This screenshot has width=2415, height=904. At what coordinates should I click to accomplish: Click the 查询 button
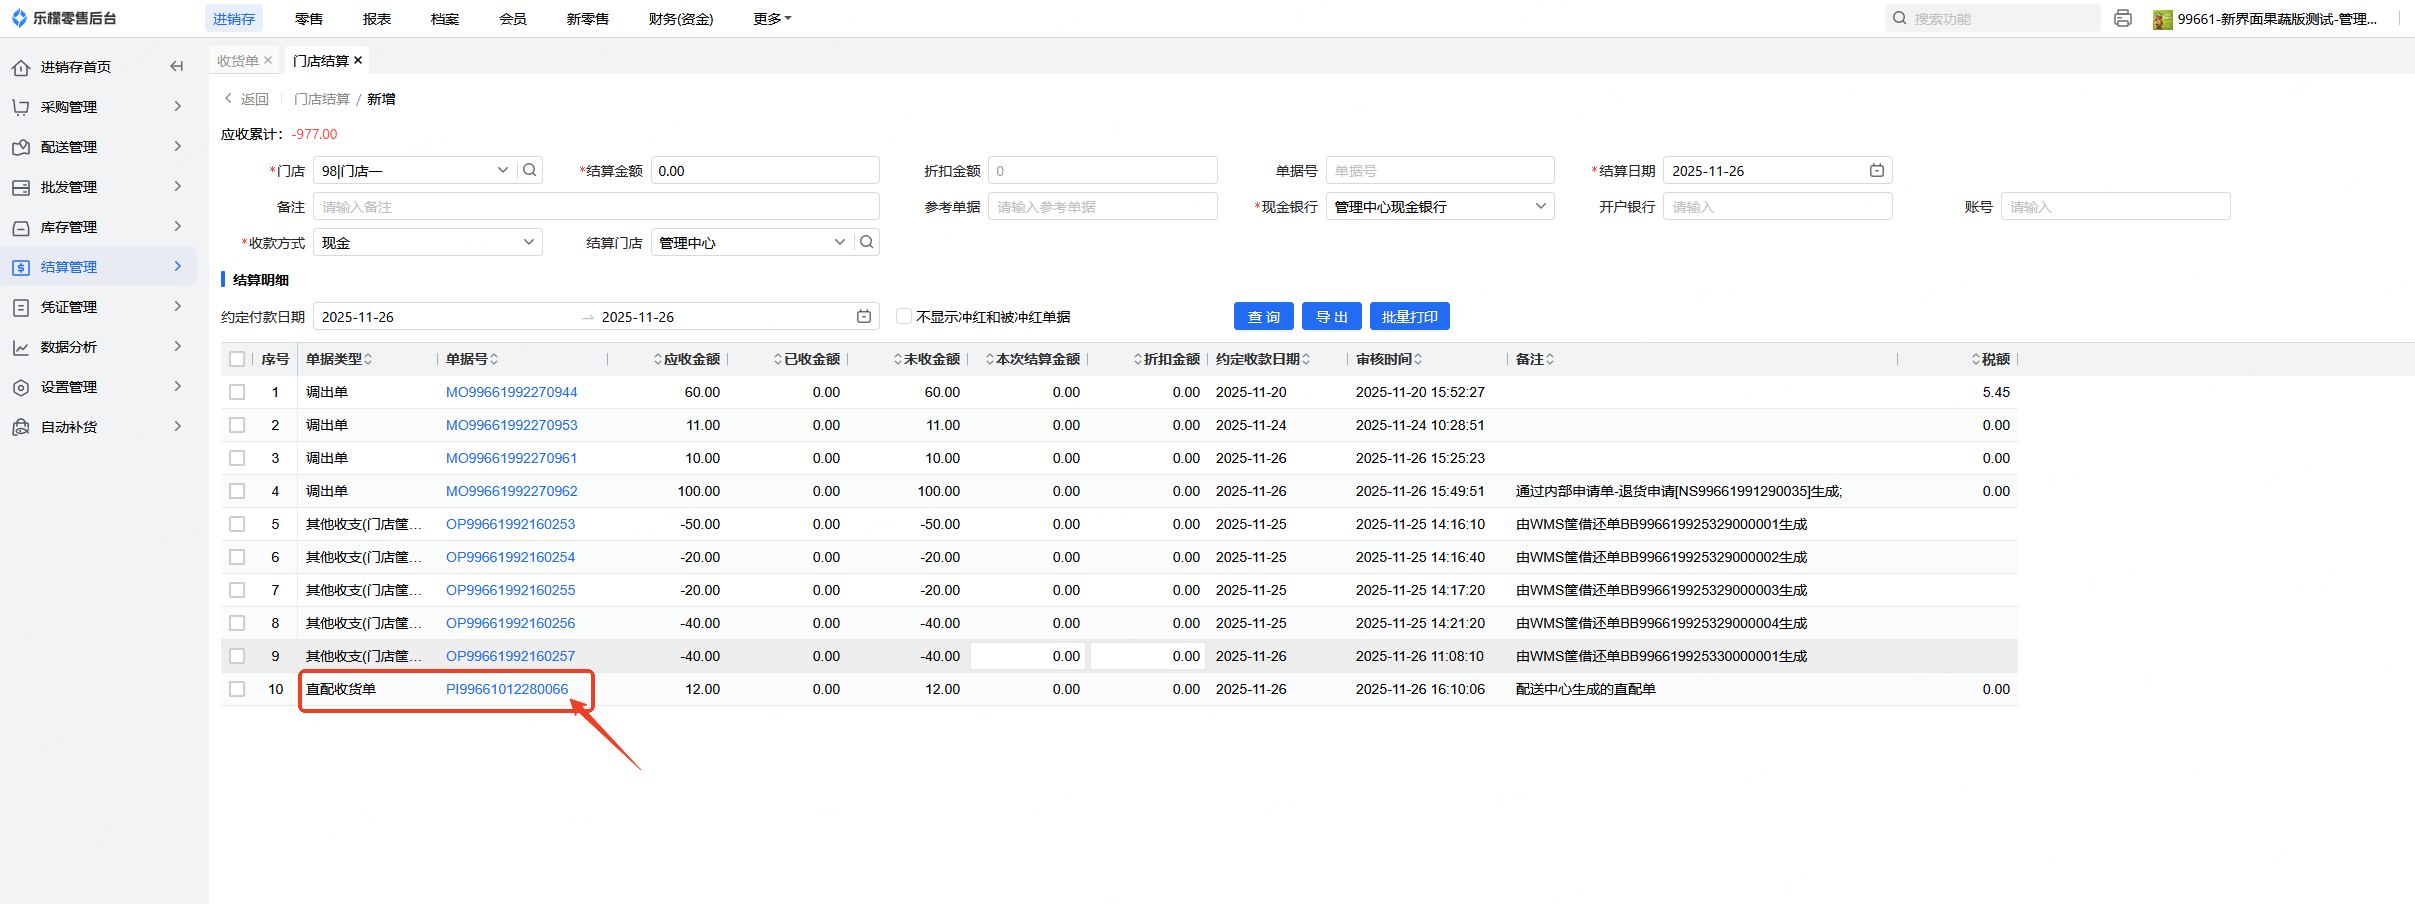[1263, 317]
